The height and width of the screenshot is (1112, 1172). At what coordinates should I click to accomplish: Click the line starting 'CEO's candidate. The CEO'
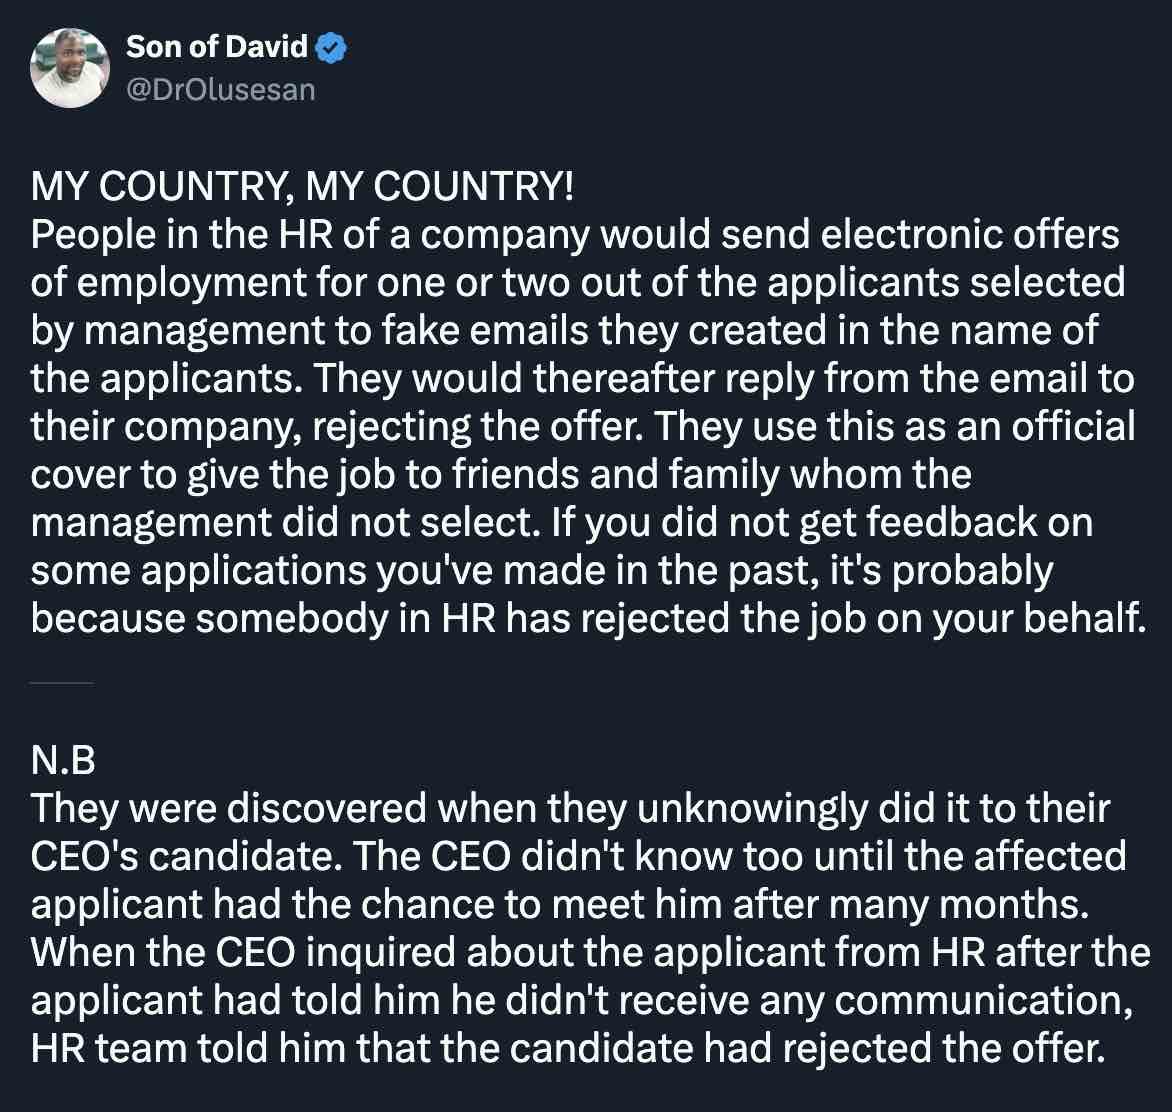pos(578,857)
